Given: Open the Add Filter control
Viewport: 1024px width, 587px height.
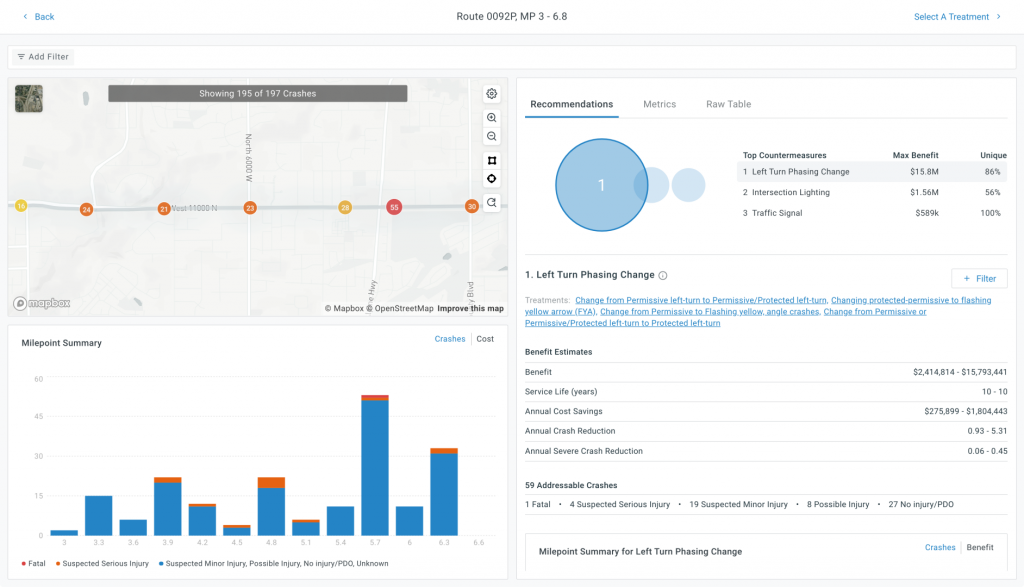Looking at the screenshot, I should pyautogui.click(x=42, y=57).
